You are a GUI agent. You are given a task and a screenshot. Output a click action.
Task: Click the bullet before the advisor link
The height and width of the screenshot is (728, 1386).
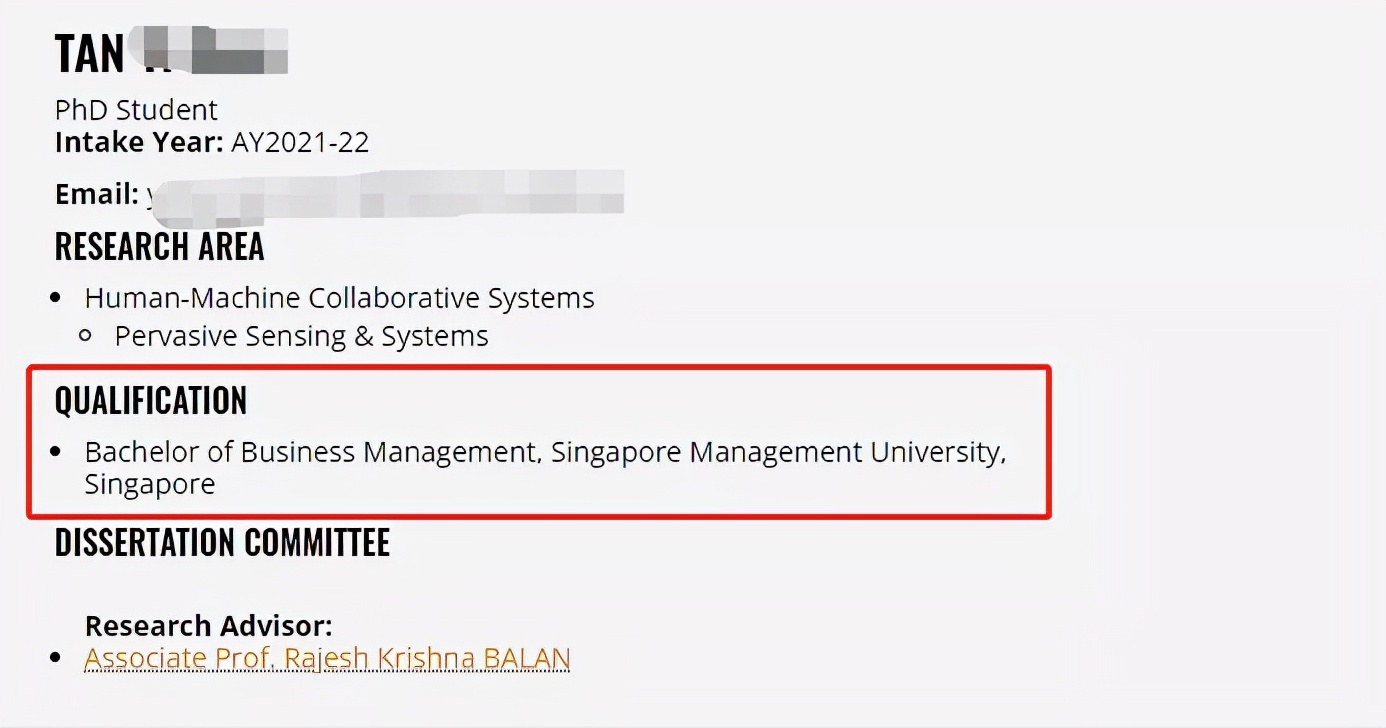click(x=56, y=660)
